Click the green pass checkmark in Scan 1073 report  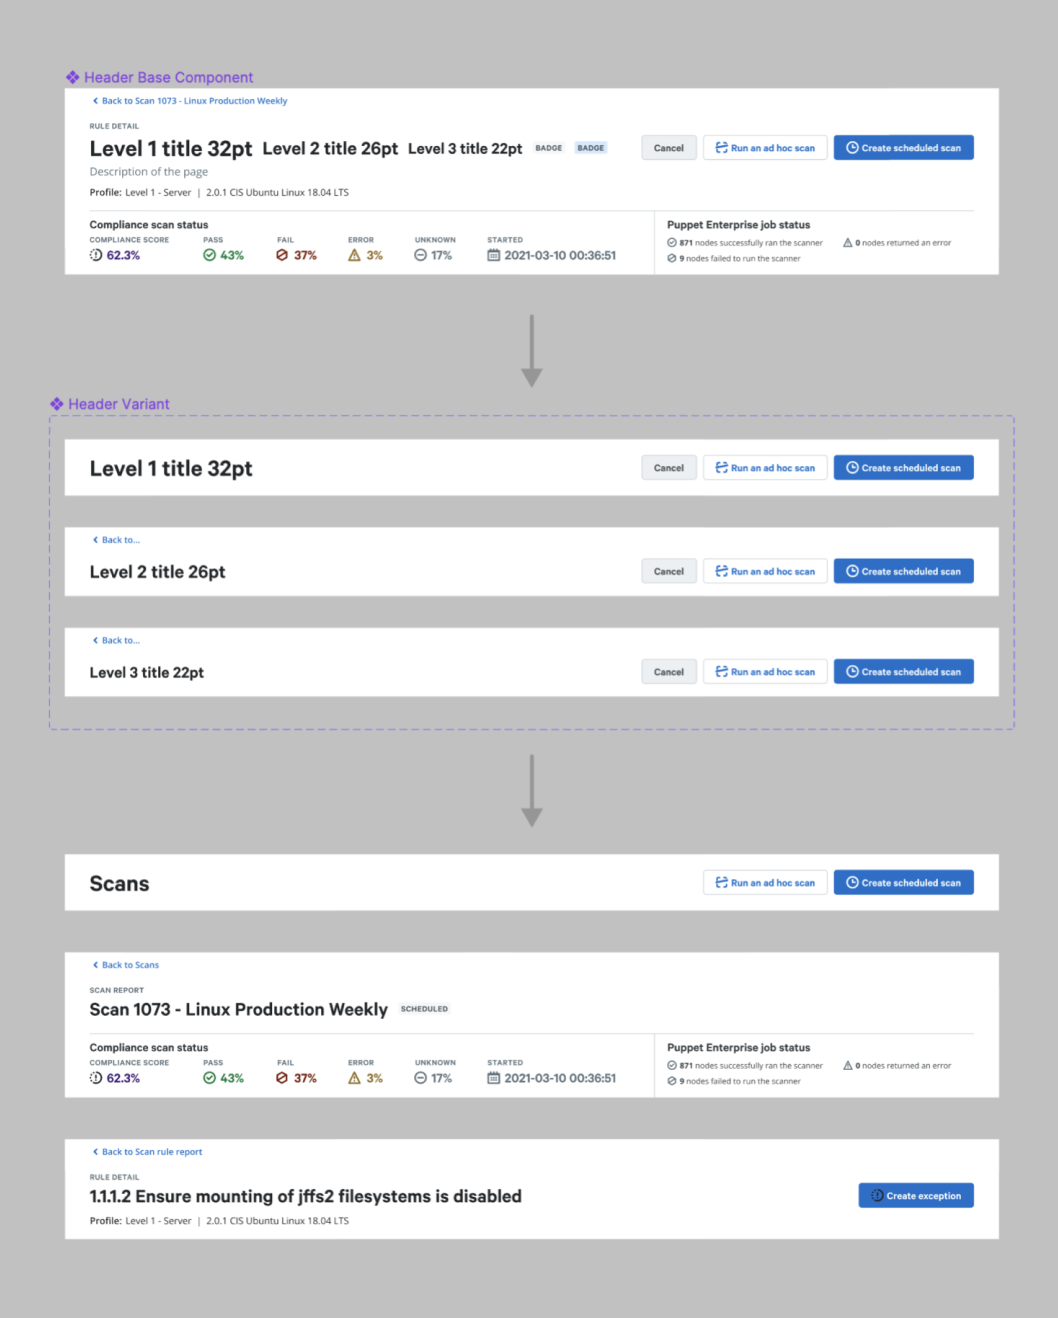point(210,1078)
